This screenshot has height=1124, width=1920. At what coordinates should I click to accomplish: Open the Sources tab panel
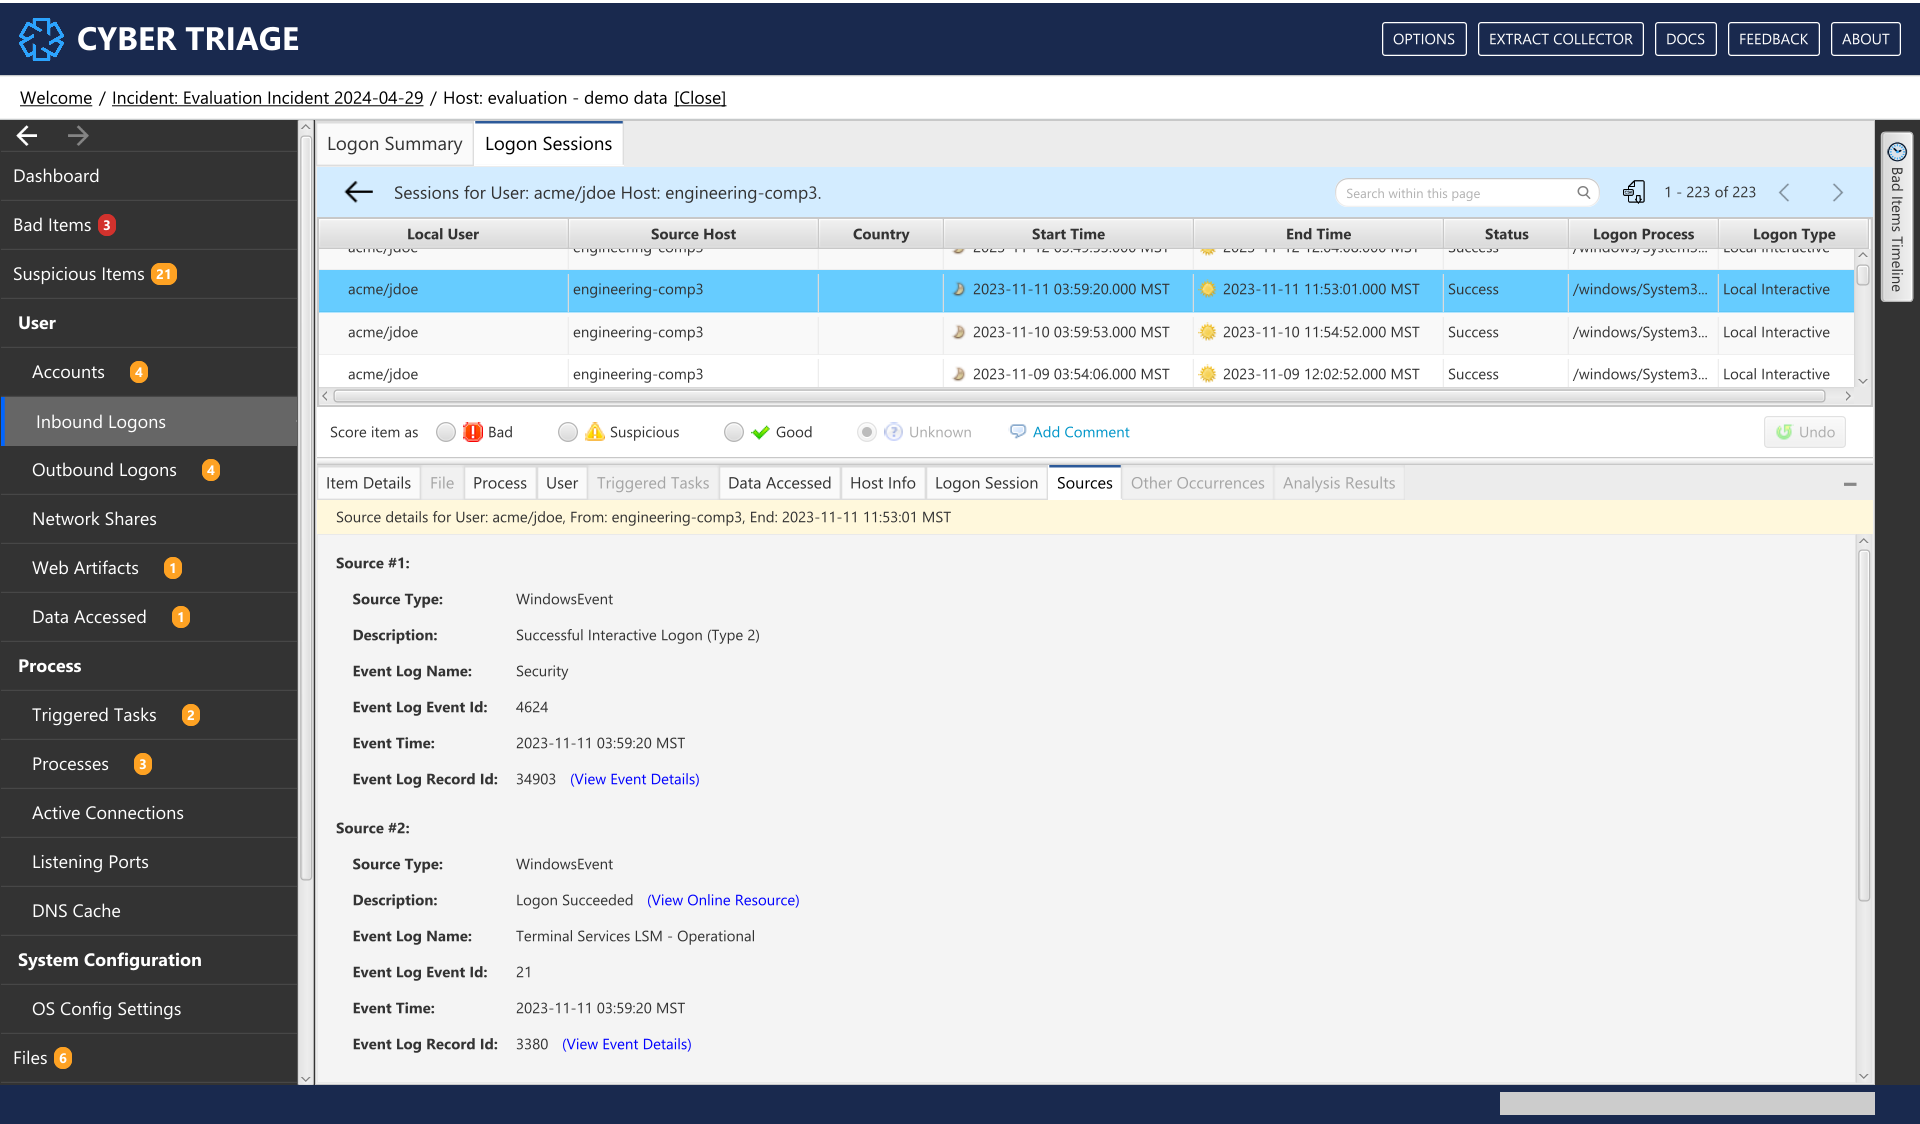[1082, 483]
